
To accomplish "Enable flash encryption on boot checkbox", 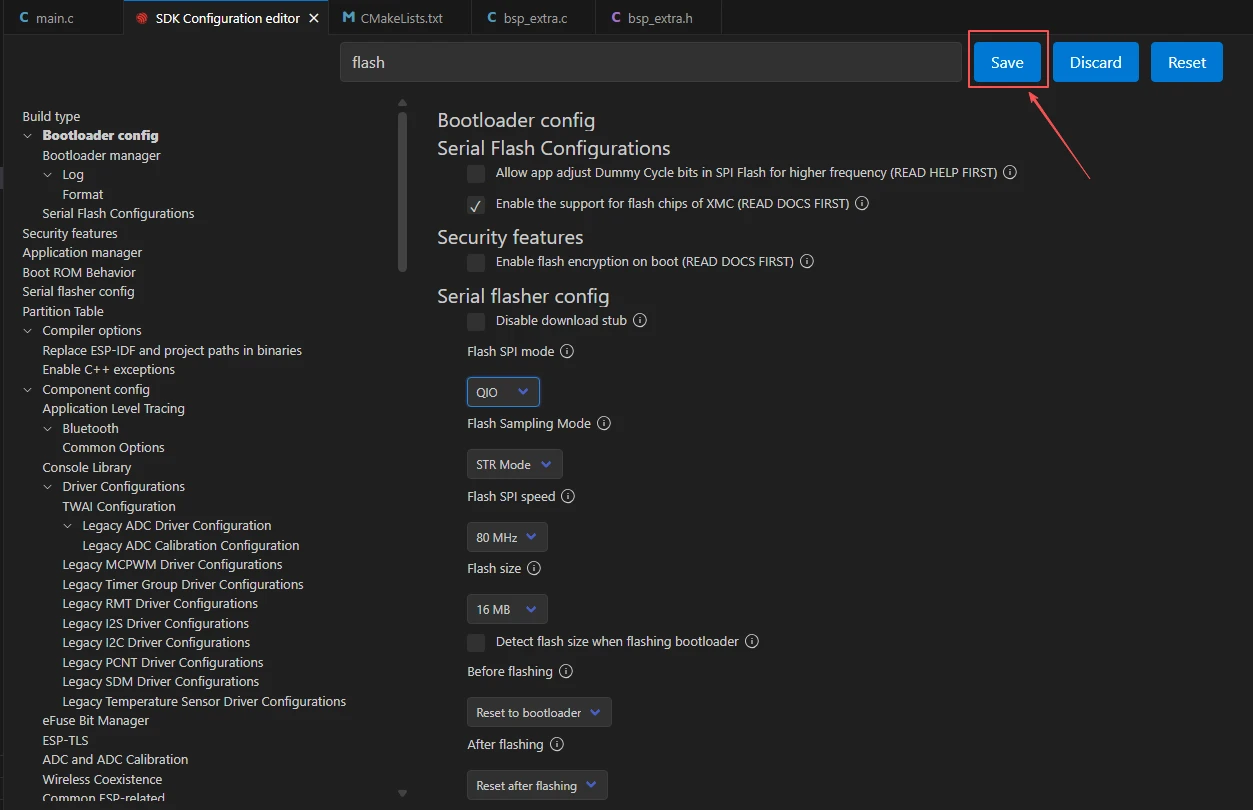I will point(476,262).
